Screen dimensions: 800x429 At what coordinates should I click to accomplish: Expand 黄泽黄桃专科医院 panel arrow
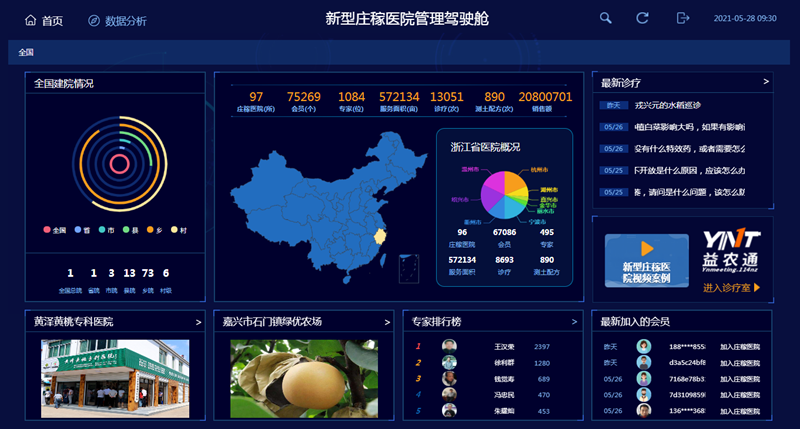[x=197, y=322]
